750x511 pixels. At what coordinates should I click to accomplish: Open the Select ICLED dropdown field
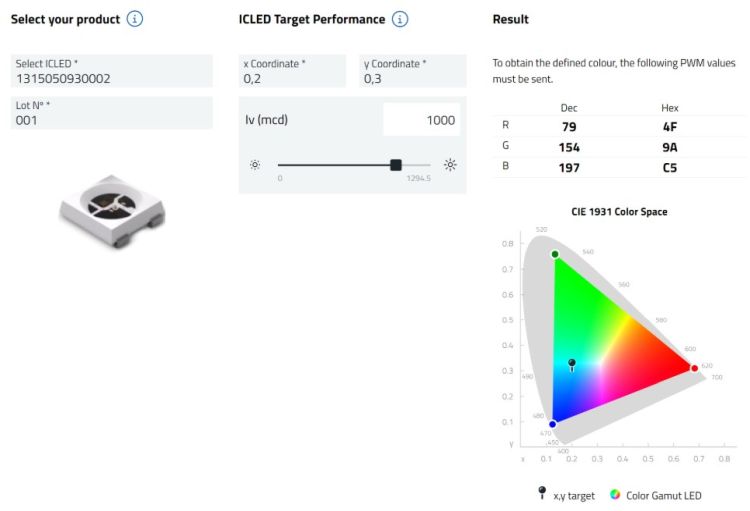pyautogui.click(x=111, y=71)
